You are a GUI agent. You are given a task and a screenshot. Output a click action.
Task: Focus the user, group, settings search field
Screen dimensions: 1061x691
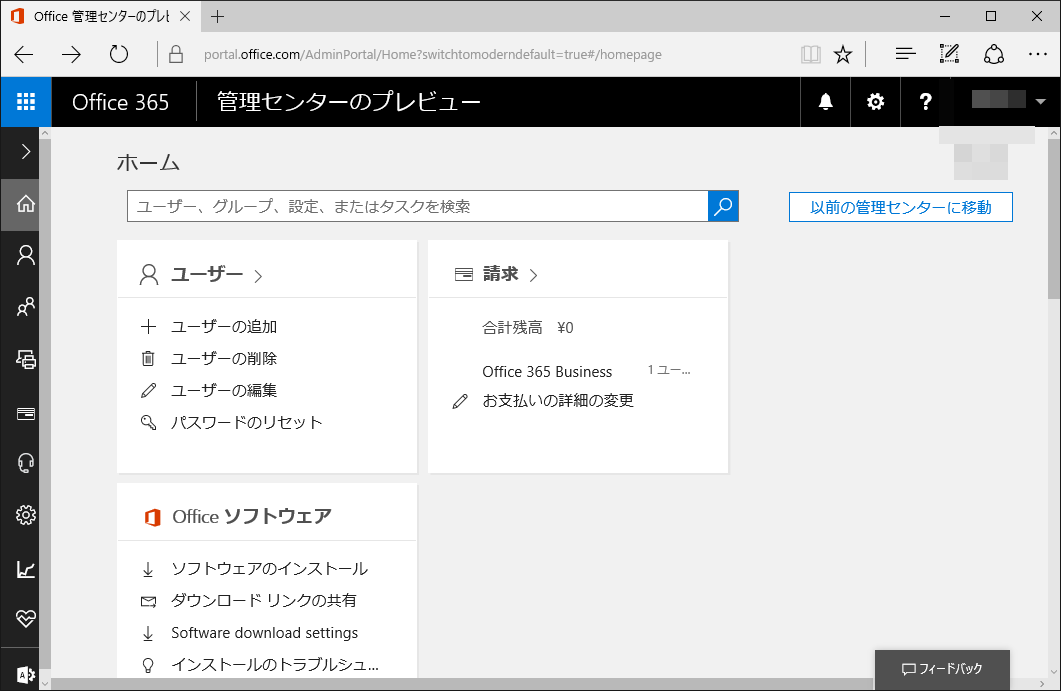pos(417,206)
